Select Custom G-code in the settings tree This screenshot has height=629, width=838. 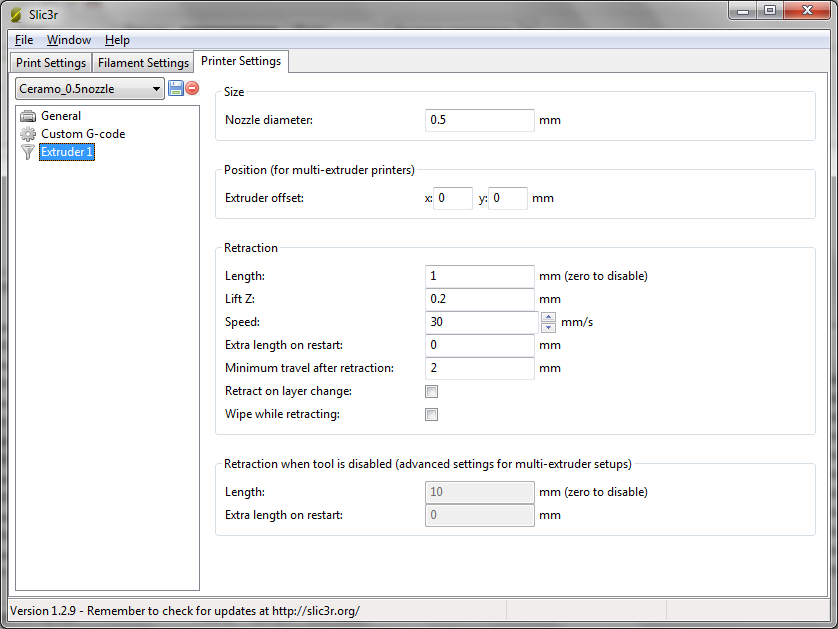pos(83,134)
